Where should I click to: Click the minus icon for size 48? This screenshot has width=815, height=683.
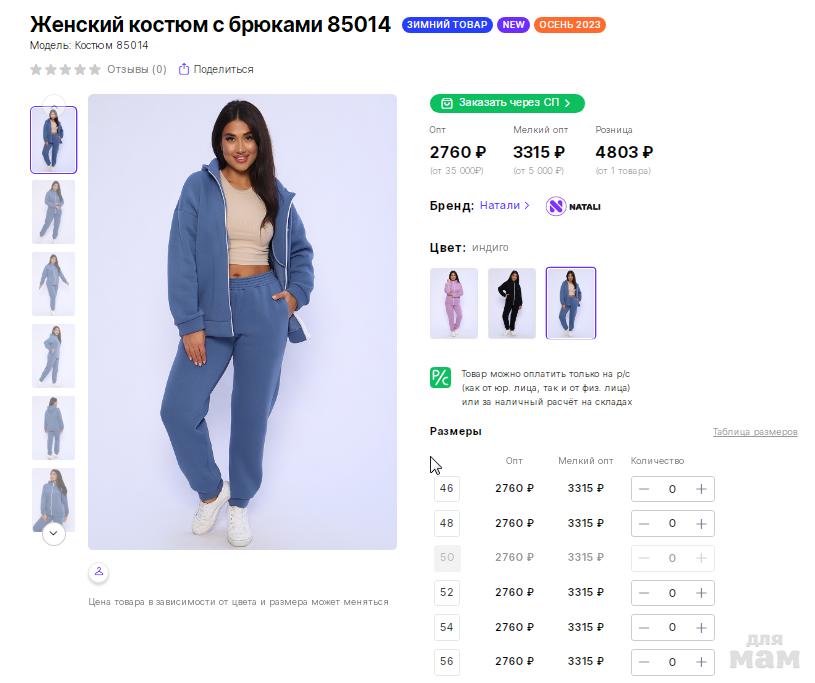coord(644,524)
